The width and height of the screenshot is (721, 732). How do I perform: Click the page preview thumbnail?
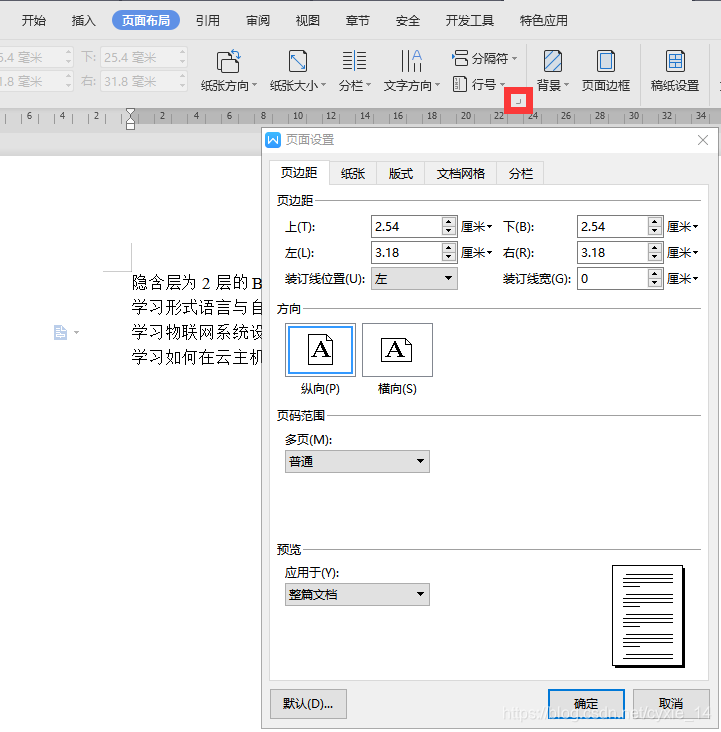648,616
